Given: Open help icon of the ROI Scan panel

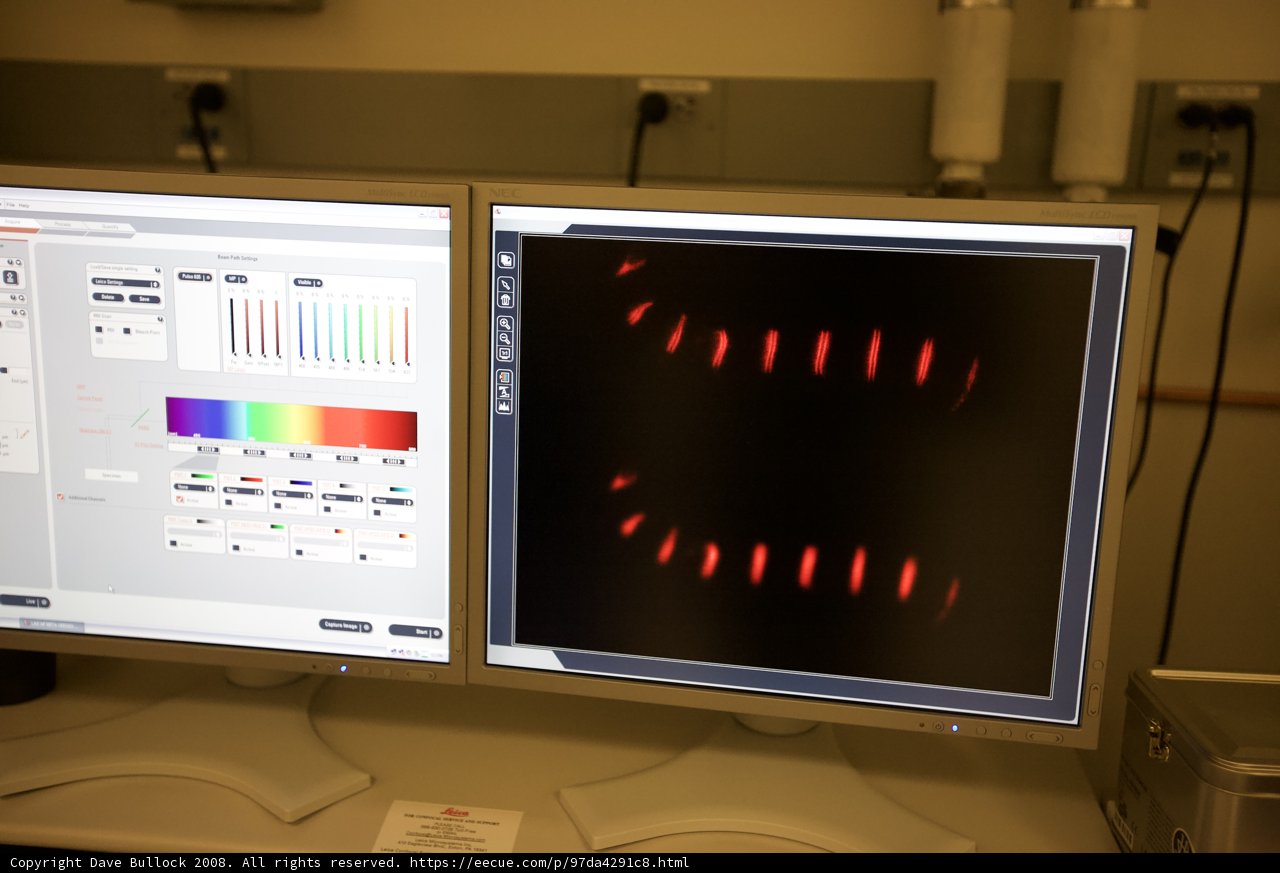Looking at the screenshot, I should click(x=160, y=319).
